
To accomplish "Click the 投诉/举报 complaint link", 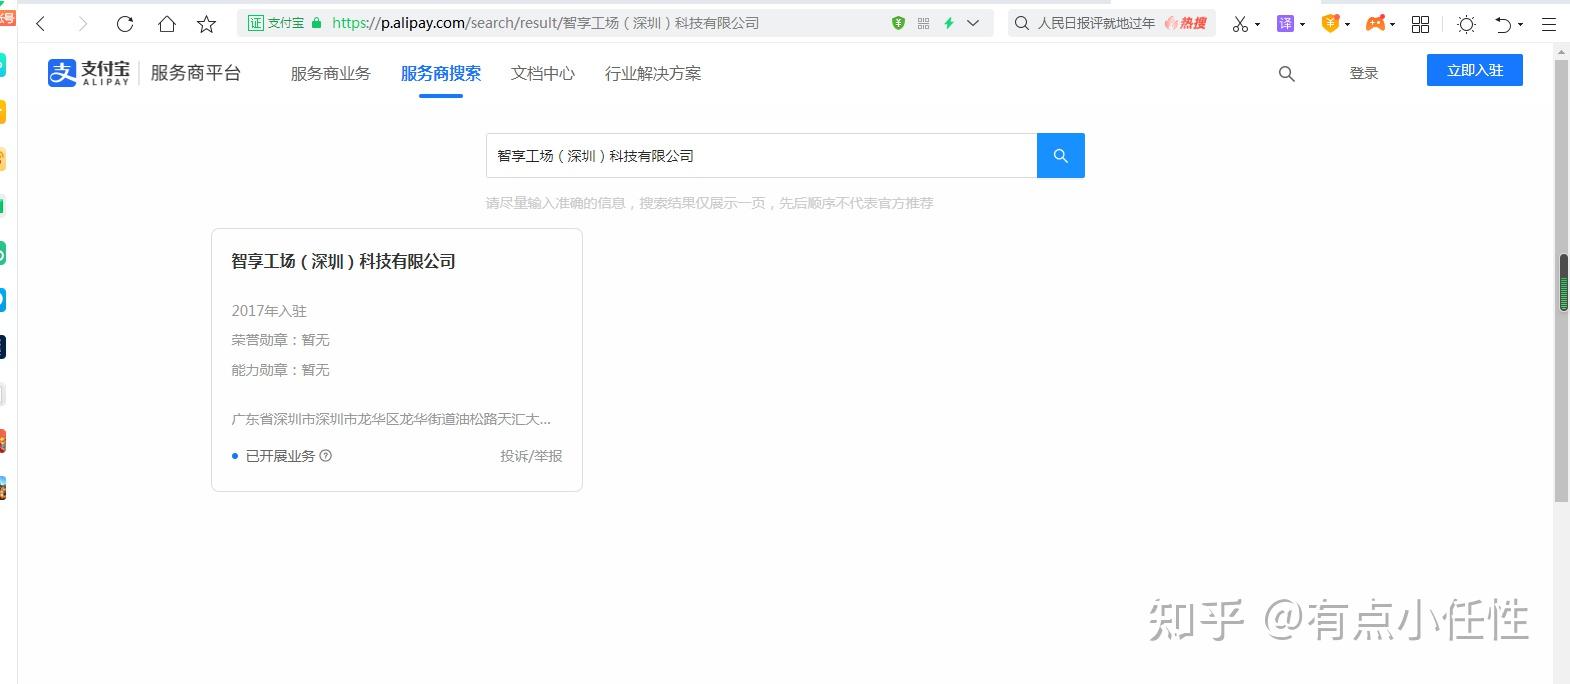I will click(x=531, y=456).
